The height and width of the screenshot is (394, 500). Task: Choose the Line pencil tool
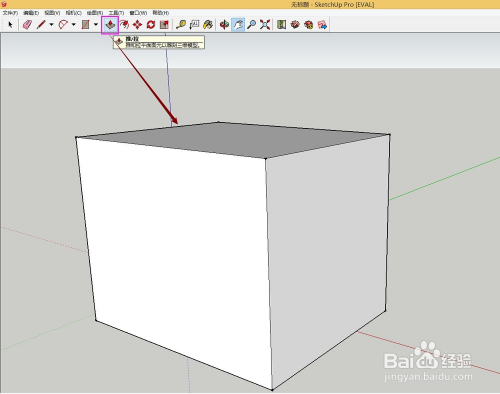(x=41, y=25)
